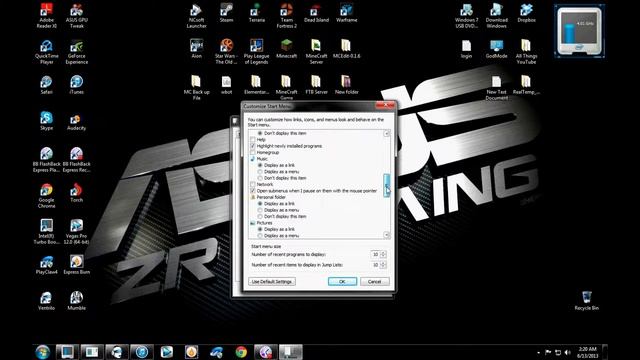
Task: Uncheck Highlight newly installed programs
Action: (x=253, y=146)
